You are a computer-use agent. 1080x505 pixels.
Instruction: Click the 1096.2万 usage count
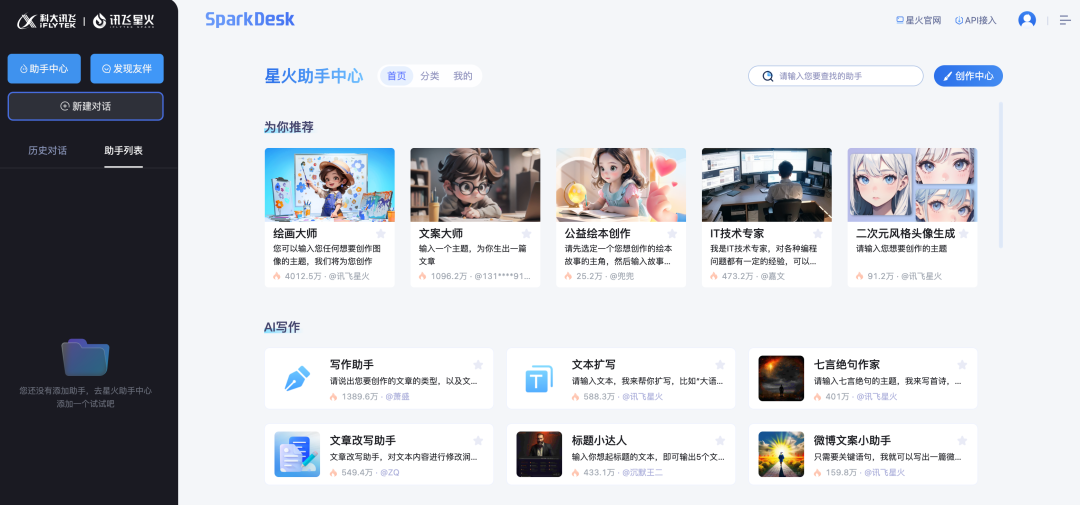(x=448, y=276)
